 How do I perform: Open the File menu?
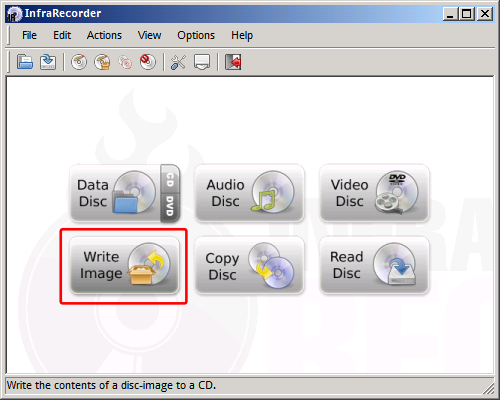coord(29,35)
